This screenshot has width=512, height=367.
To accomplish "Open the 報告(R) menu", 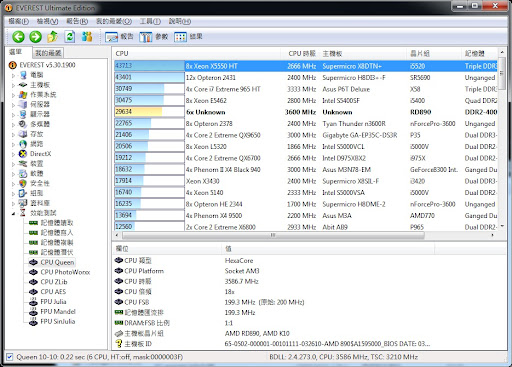I will coord(77,21).
